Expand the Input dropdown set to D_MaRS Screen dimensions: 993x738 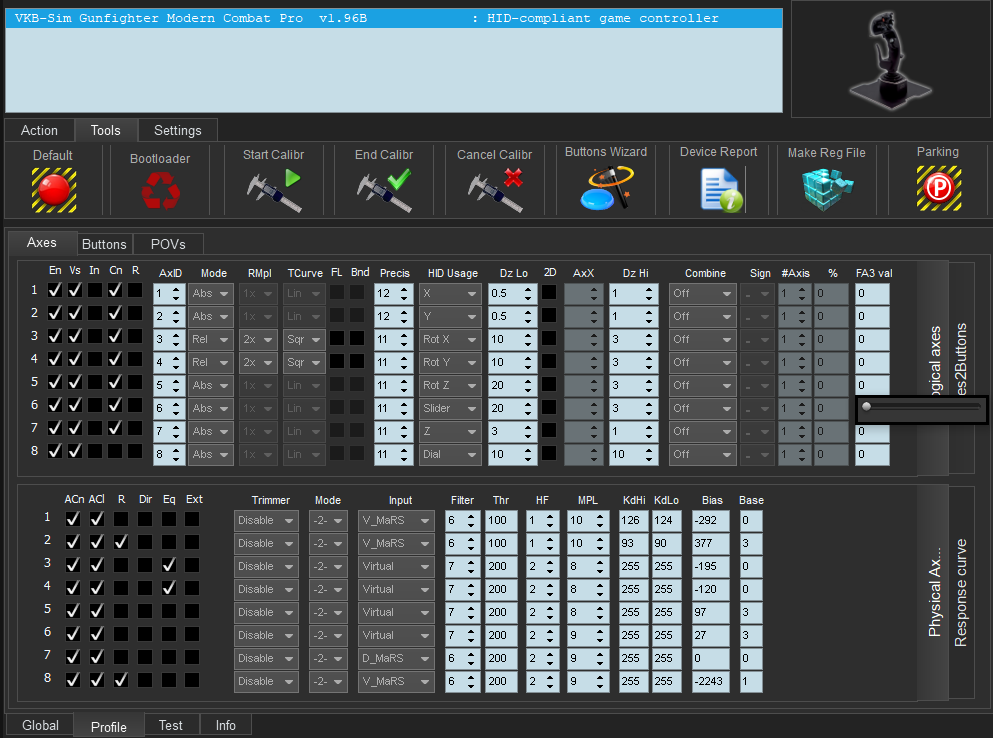tap(396, 658)
